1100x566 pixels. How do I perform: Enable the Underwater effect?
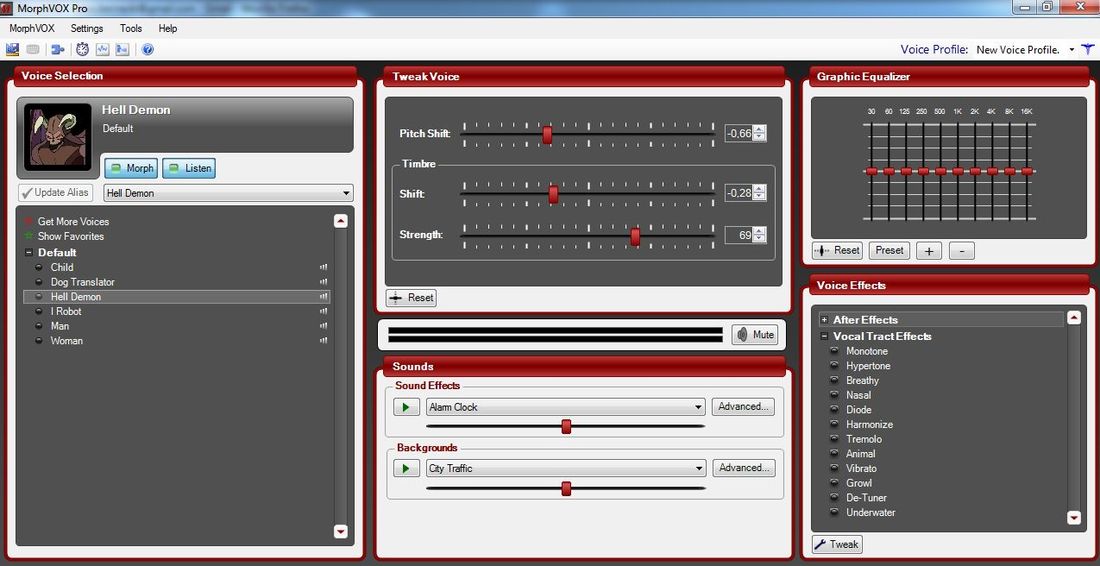[834, 512]
